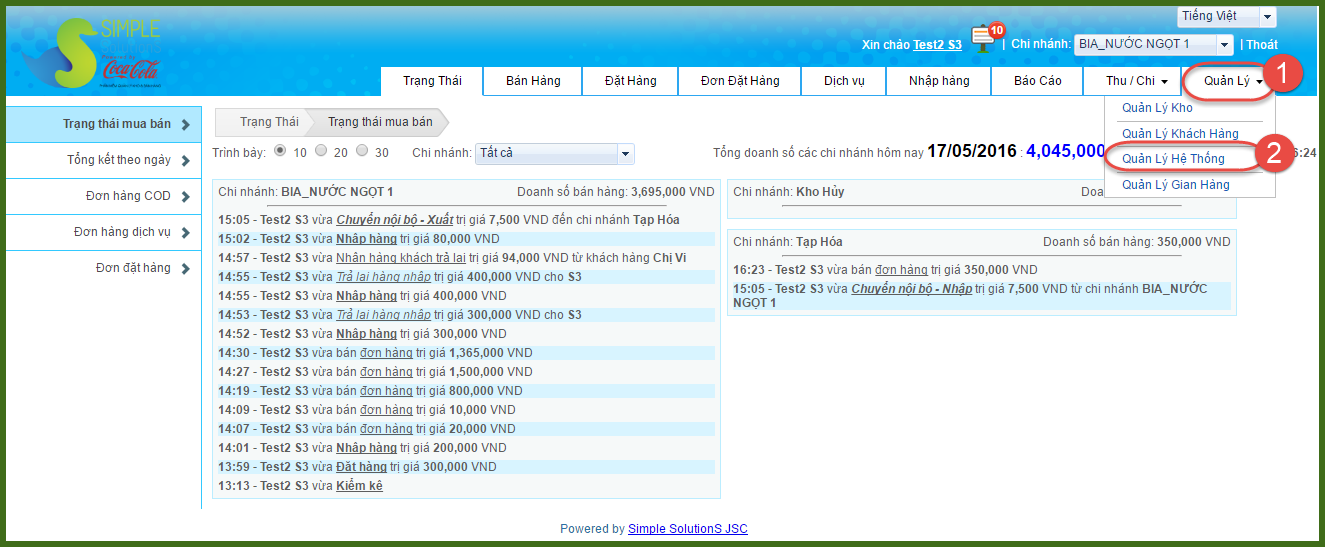Select the 10 rows display radio button
The height and width of the screenshot is (547, 1325).
point(280,151)
